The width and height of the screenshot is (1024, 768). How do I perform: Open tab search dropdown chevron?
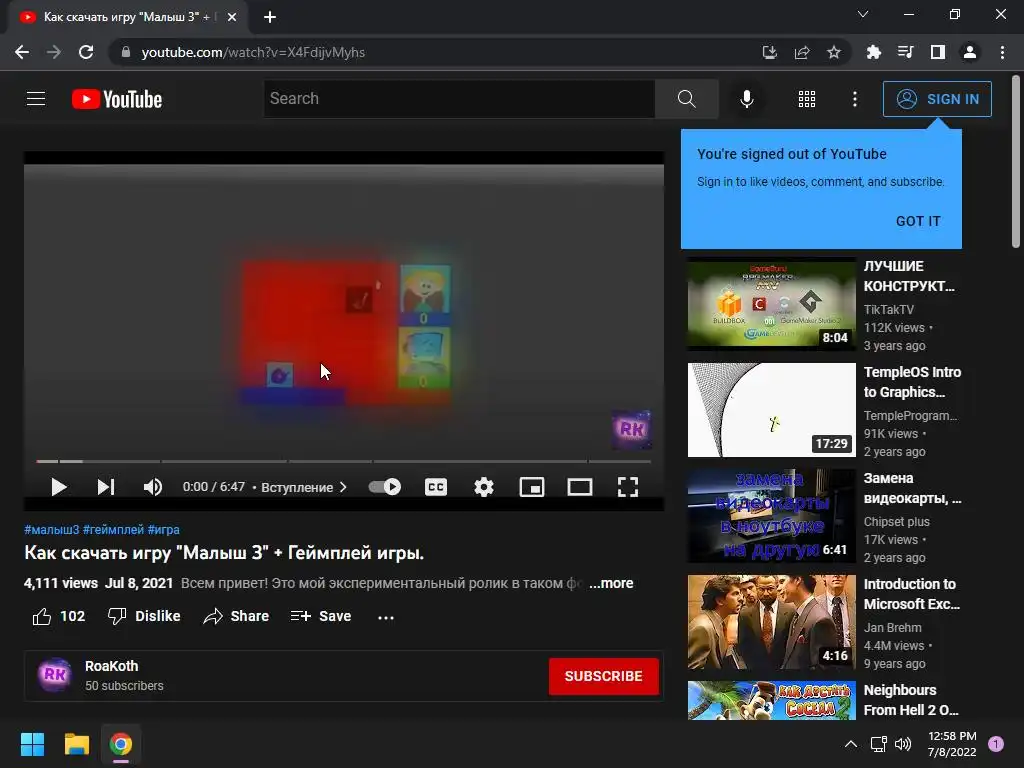[x=863, y=14]
